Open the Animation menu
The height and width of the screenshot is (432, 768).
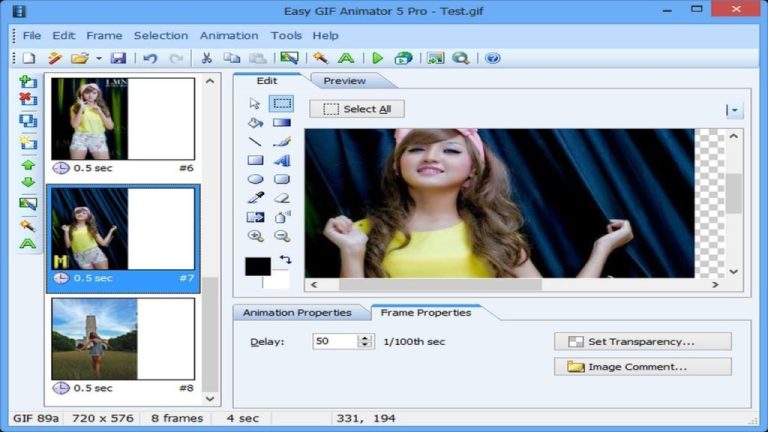click(229, 36)
